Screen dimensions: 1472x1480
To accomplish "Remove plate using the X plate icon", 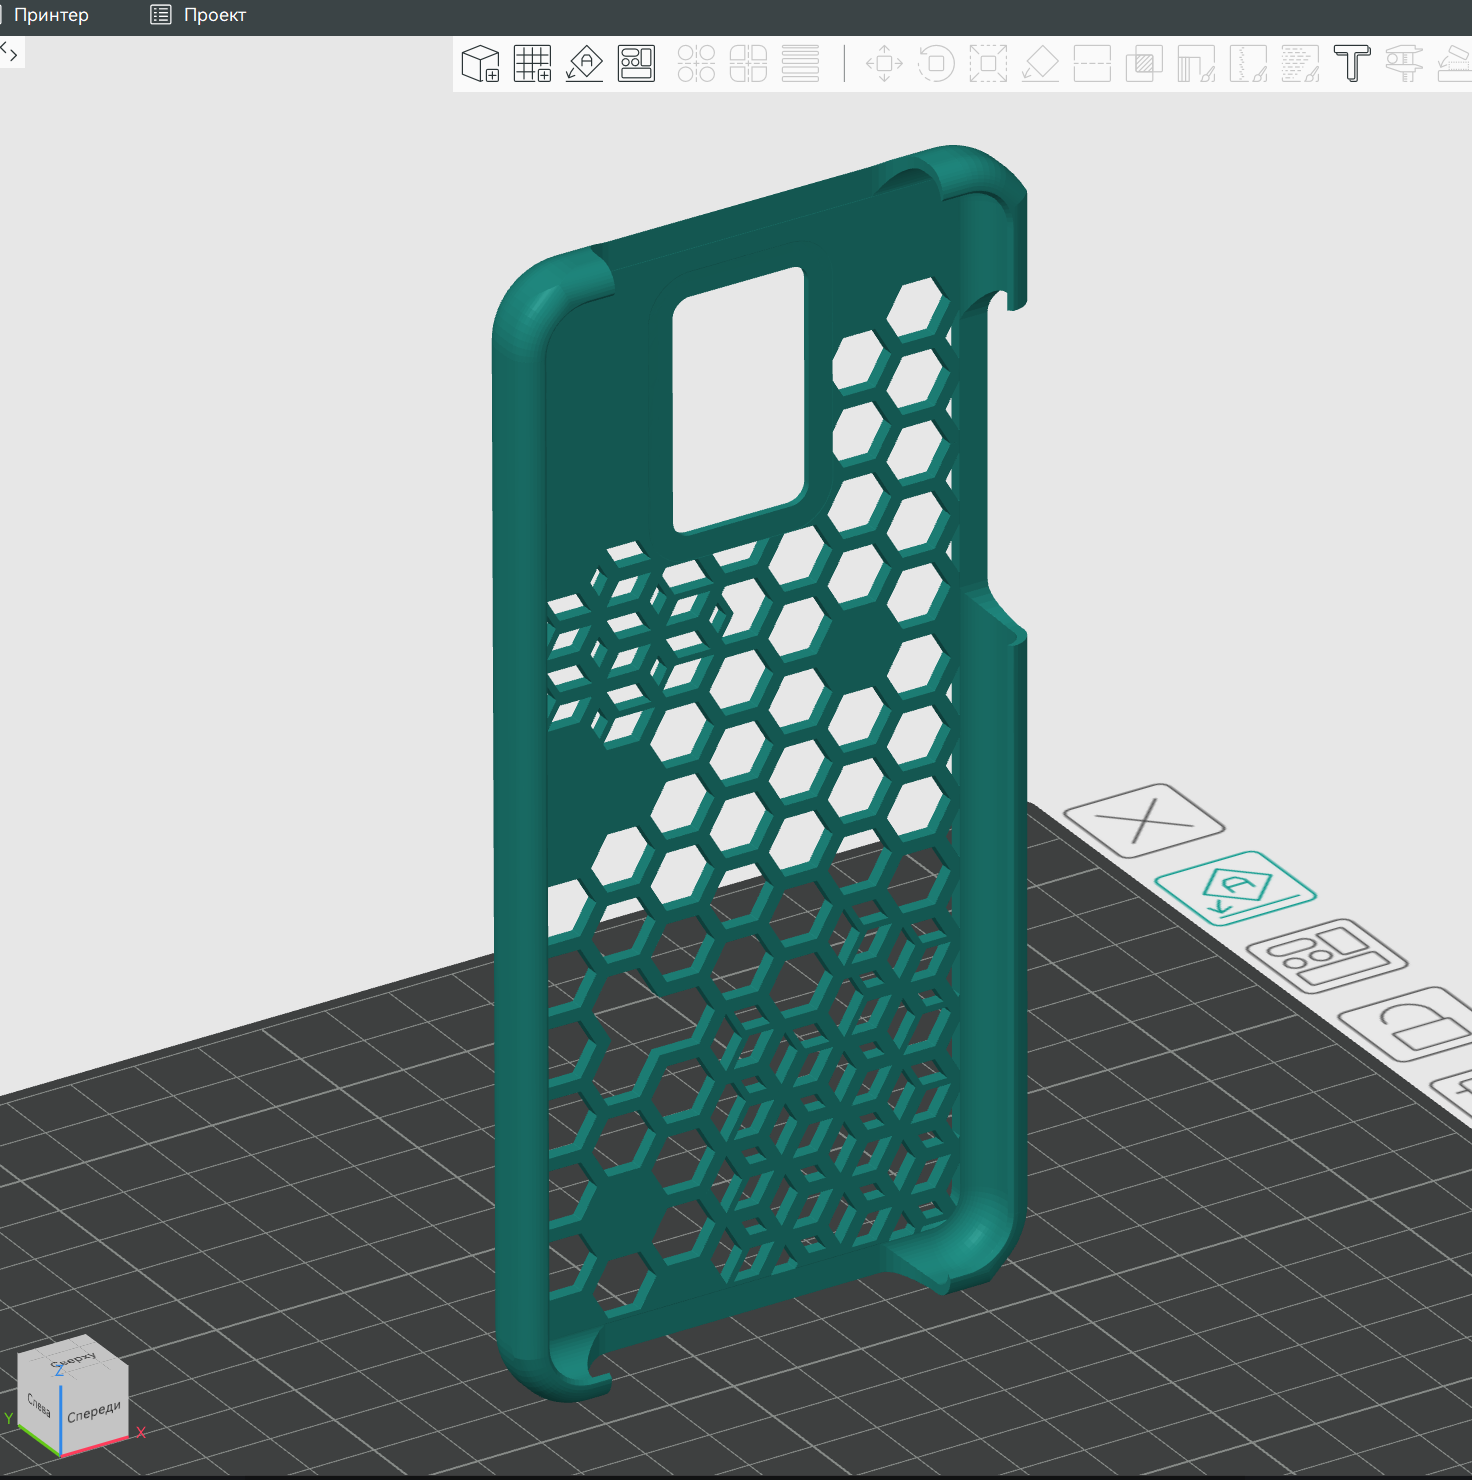I will pos(1144,821).
